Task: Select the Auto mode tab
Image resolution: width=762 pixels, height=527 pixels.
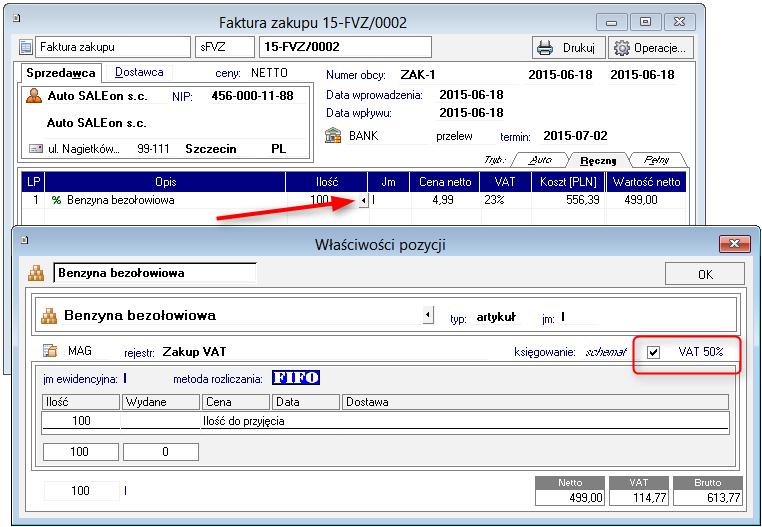Action: click(x=540, y=160)
